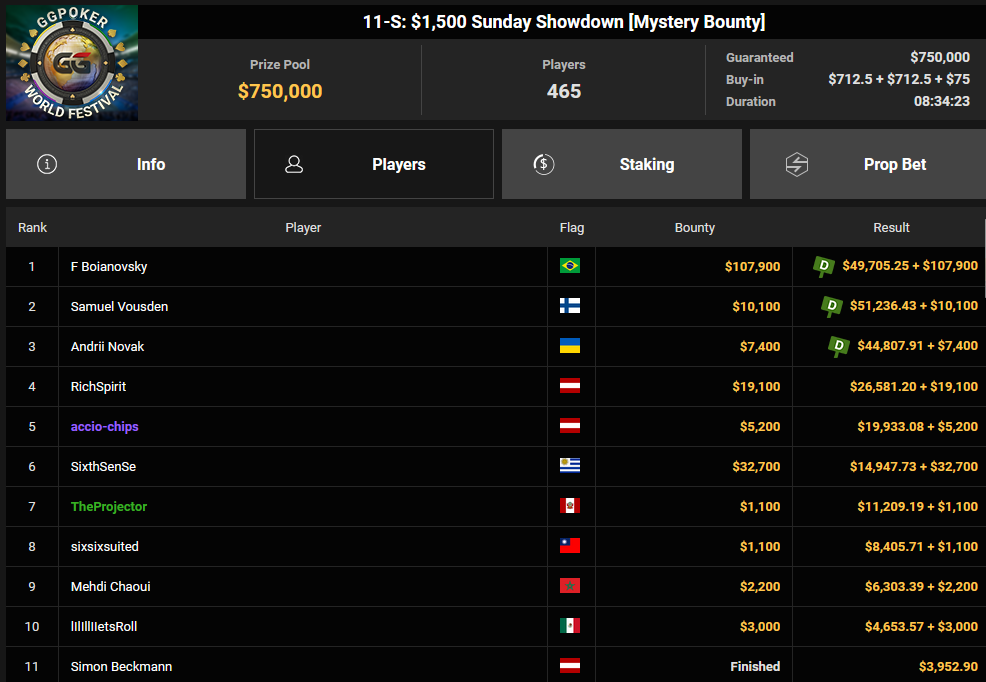Click the Taiwan flag for sixsixsuited
Image resolution: width=986 pixels, height=682 pixels.
pyautogui.click(x=570, y=546)
